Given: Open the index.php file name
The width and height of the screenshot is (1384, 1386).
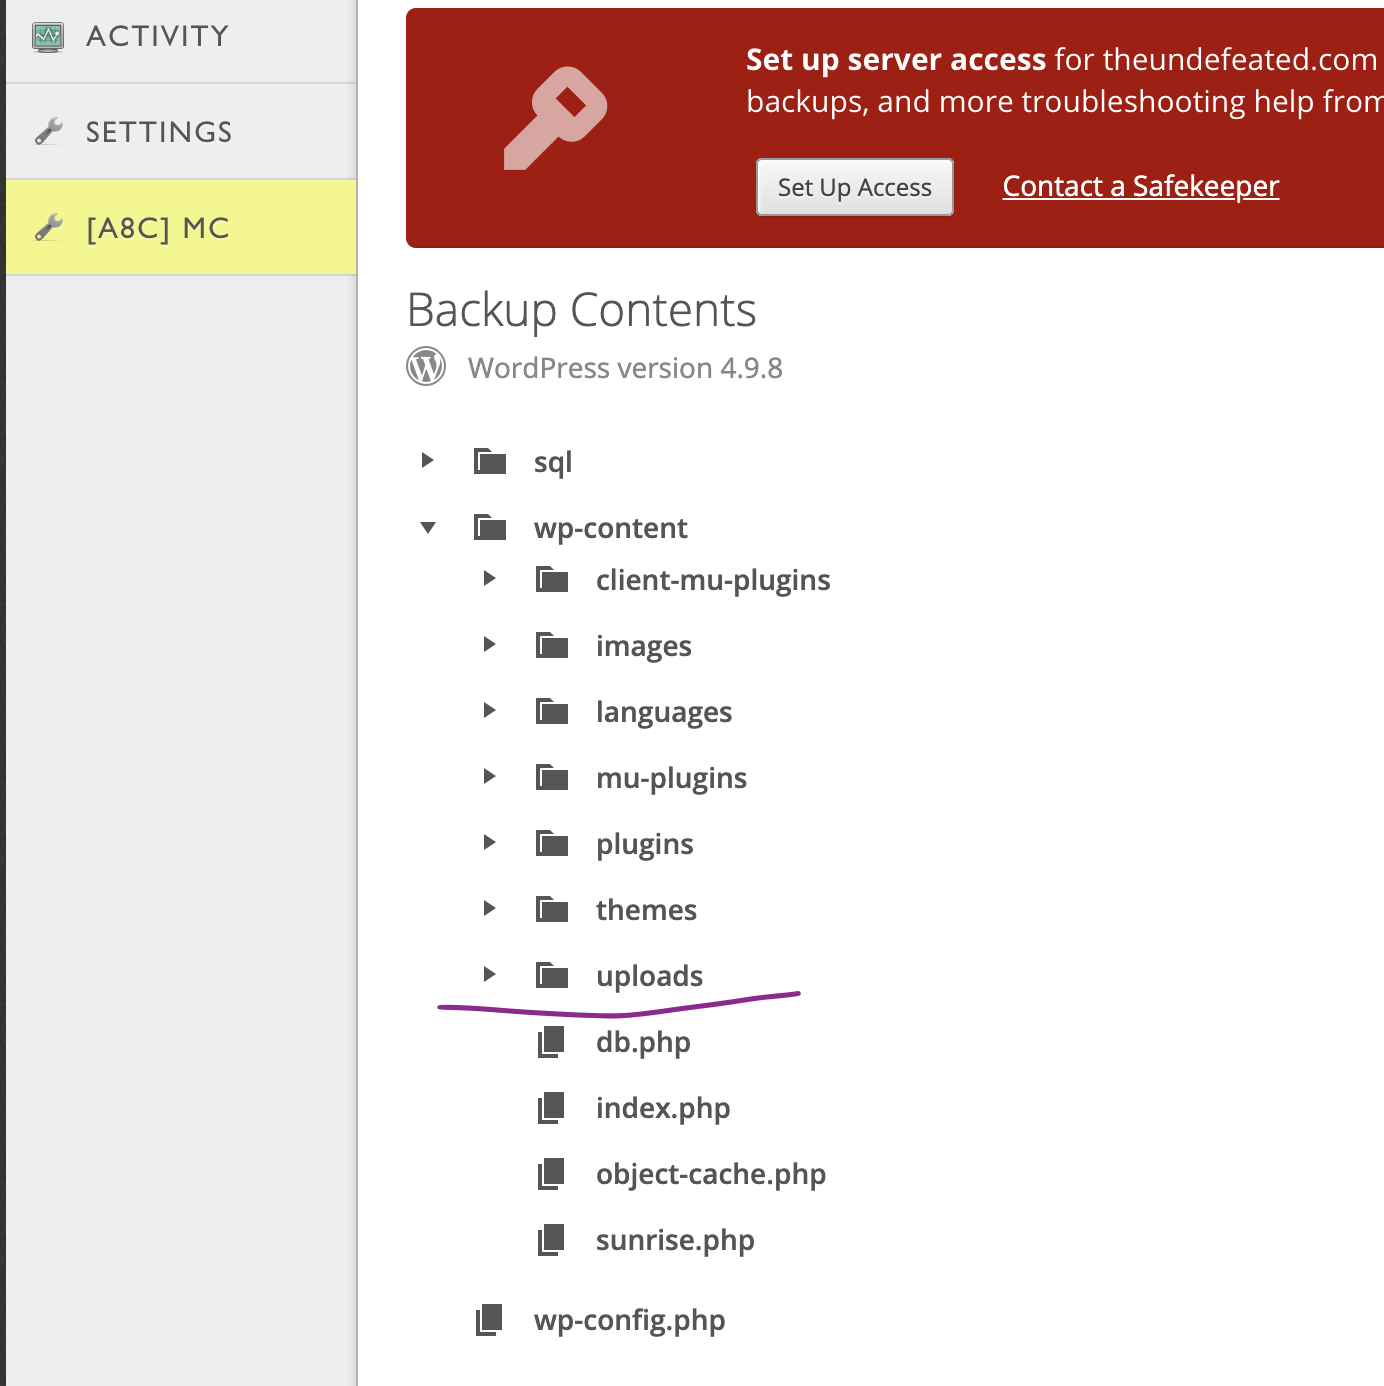Looking at the screenshot, I should 663,1108.
